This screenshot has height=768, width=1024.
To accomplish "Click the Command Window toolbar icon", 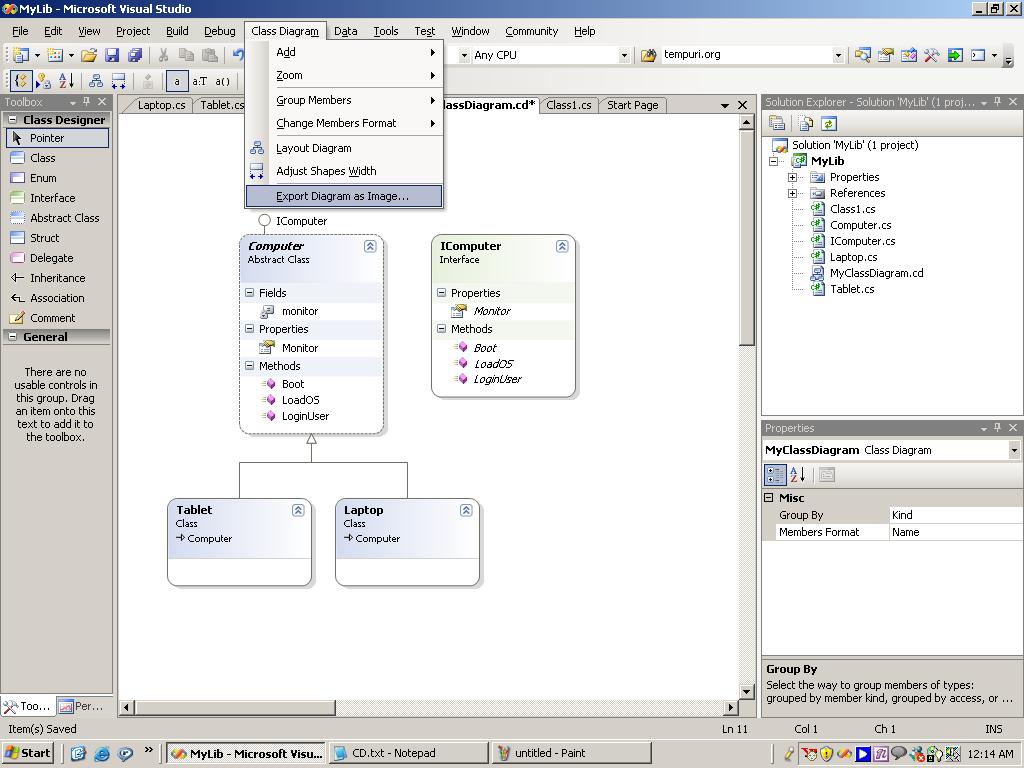I will coord(978,56).
